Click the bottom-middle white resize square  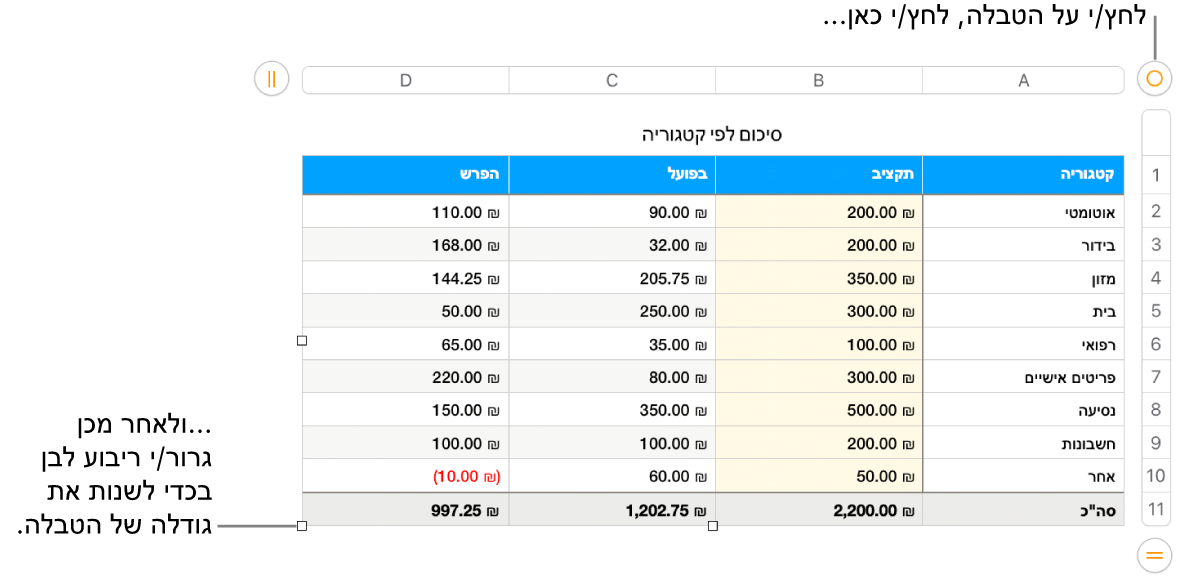click(713, 526)
